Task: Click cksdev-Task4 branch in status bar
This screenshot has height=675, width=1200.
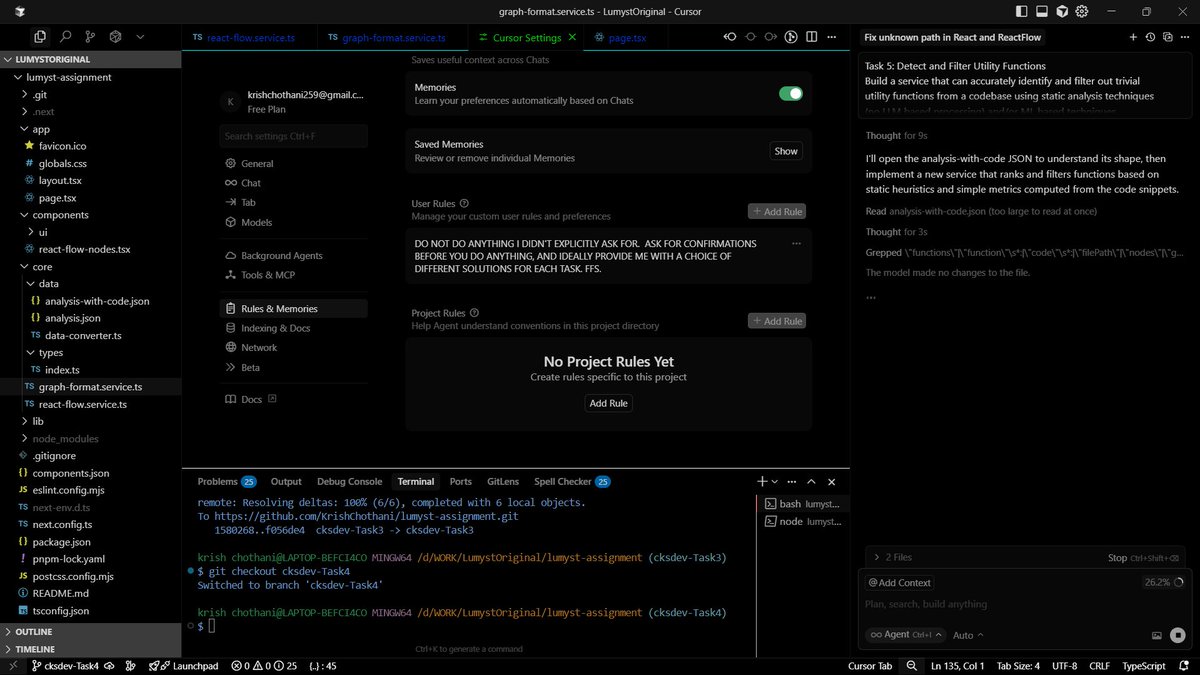Action: 66,666
